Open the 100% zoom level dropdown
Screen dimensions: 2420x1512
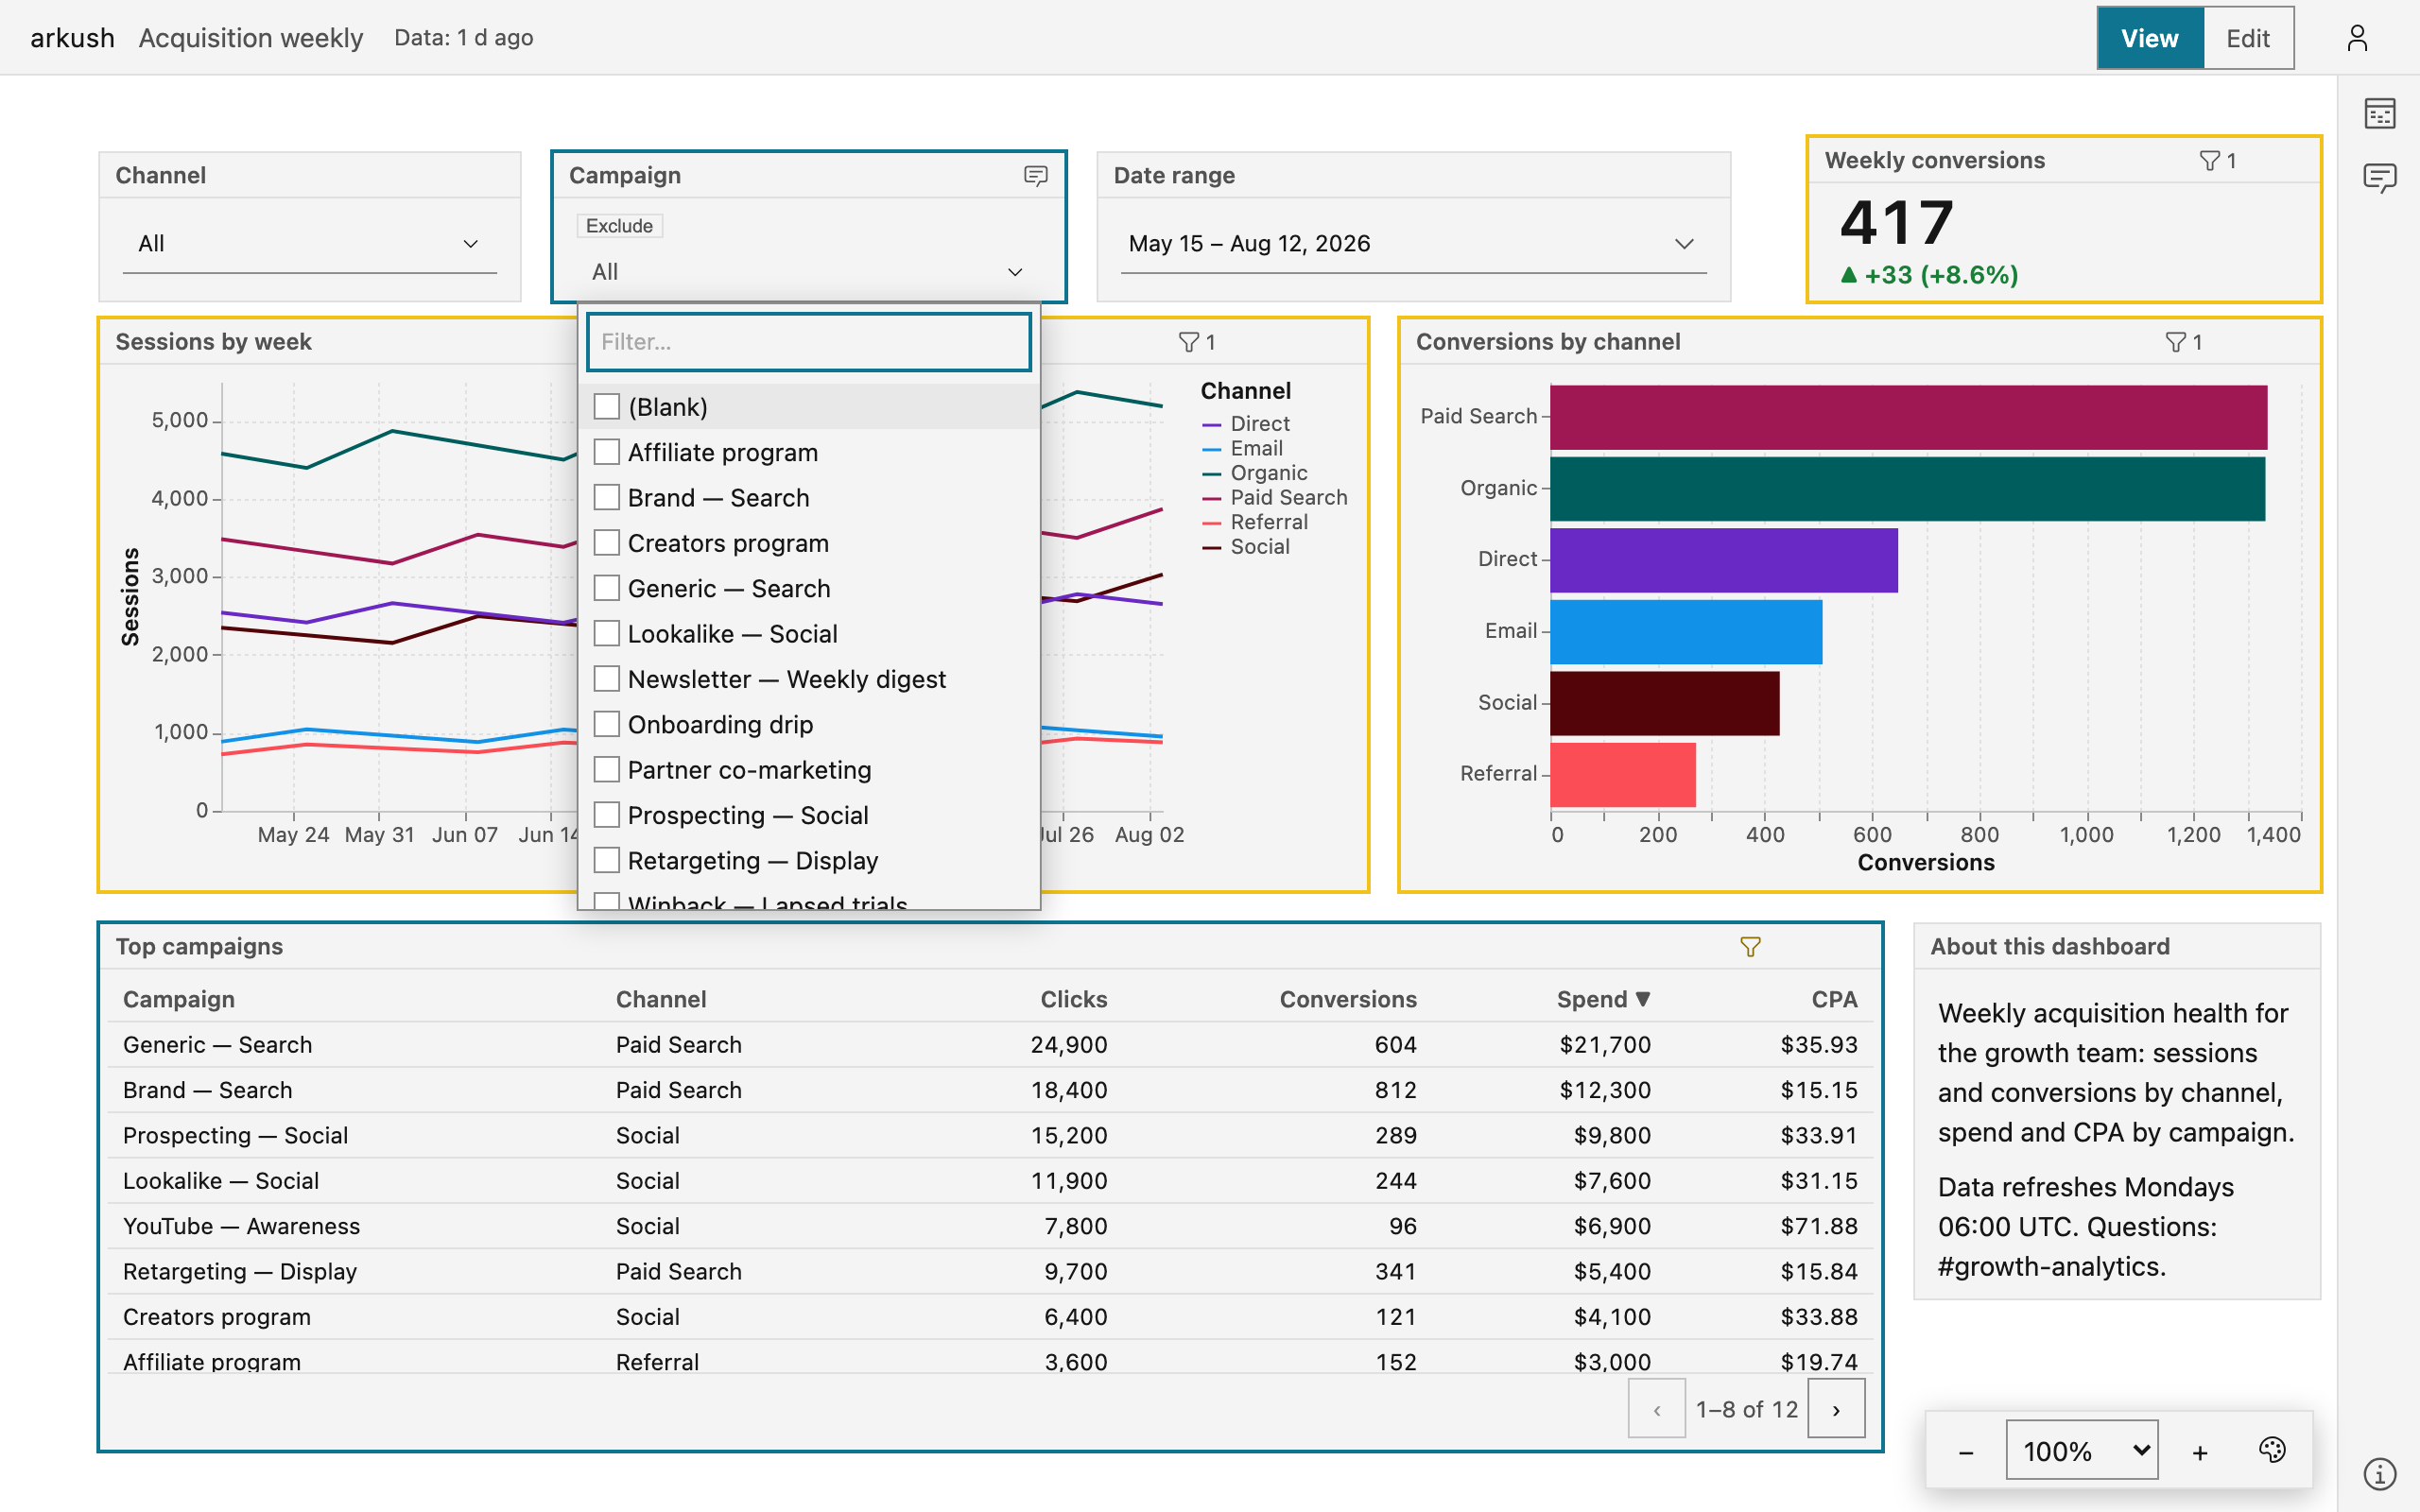(2082, 1450)
